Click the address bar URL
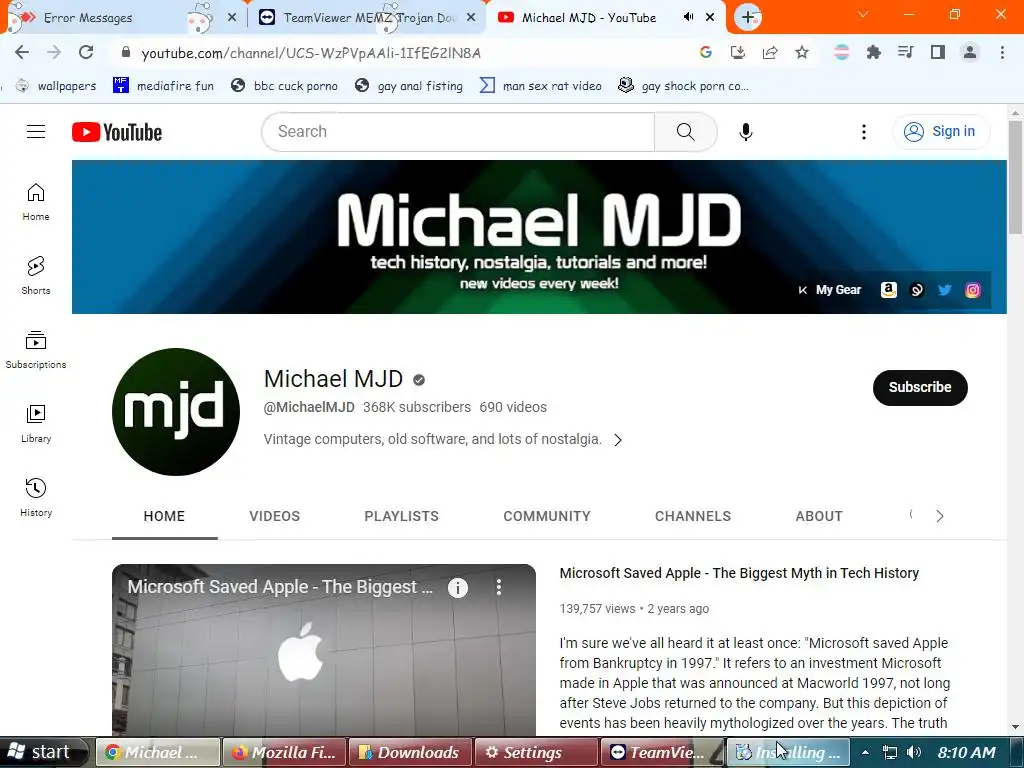This screenshot has width=1024, height=768. click(311, 53)
